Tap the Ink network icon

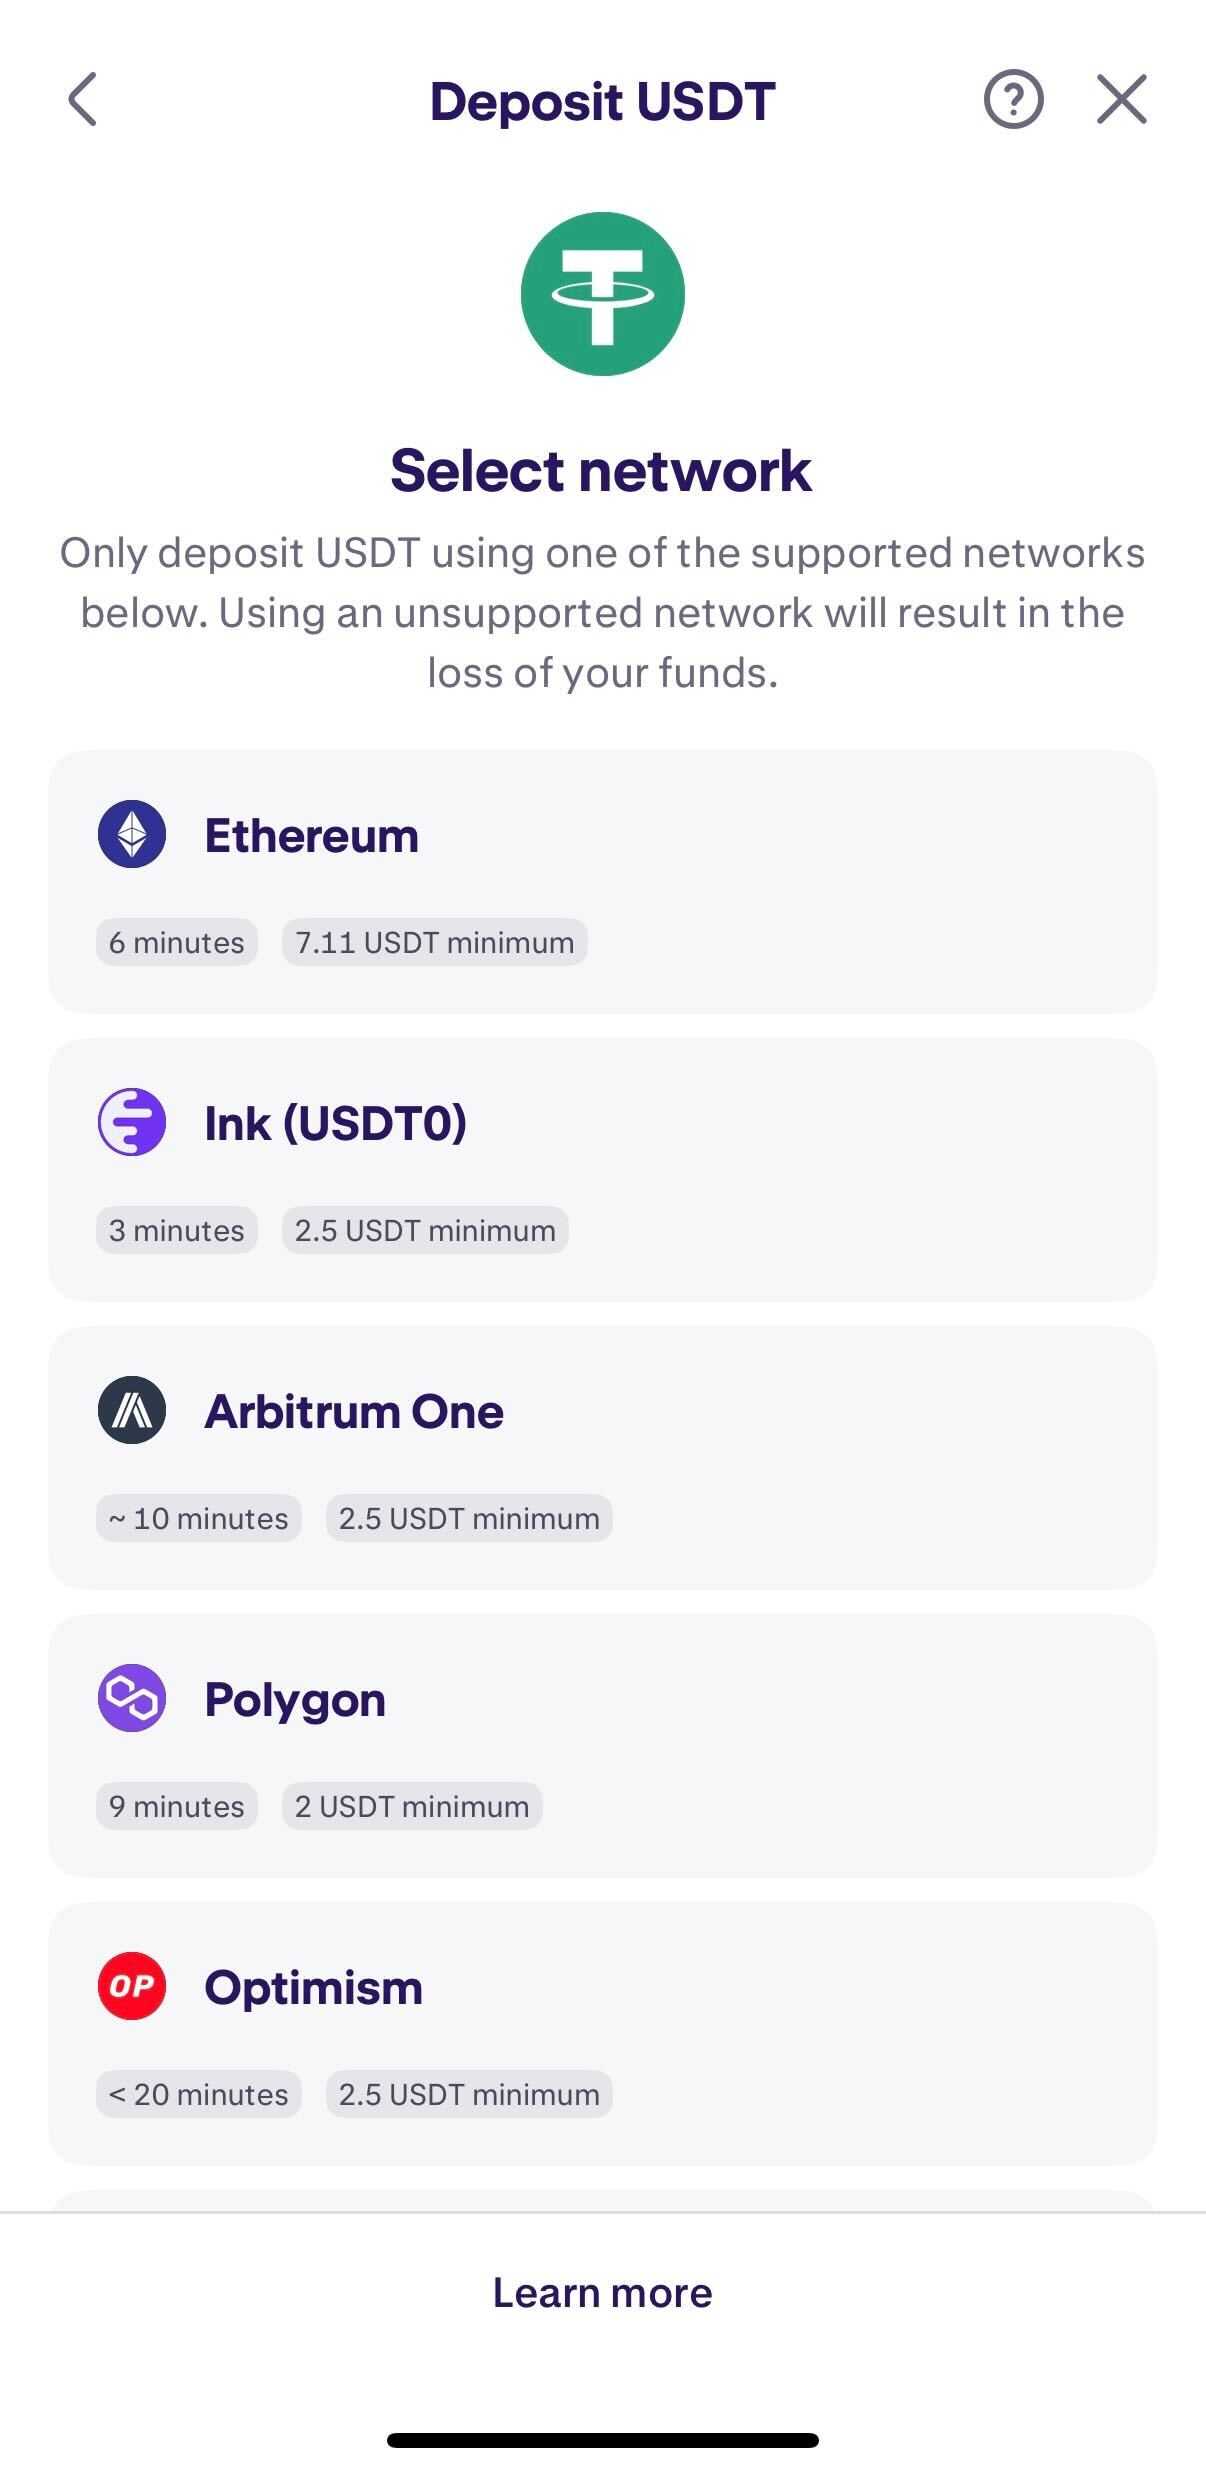click(132, 1122)
